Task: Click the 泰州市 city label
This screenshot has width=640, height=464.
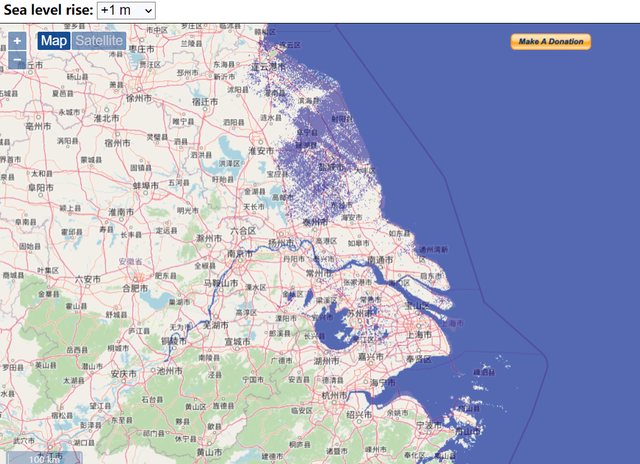Action: pos(316,222)
